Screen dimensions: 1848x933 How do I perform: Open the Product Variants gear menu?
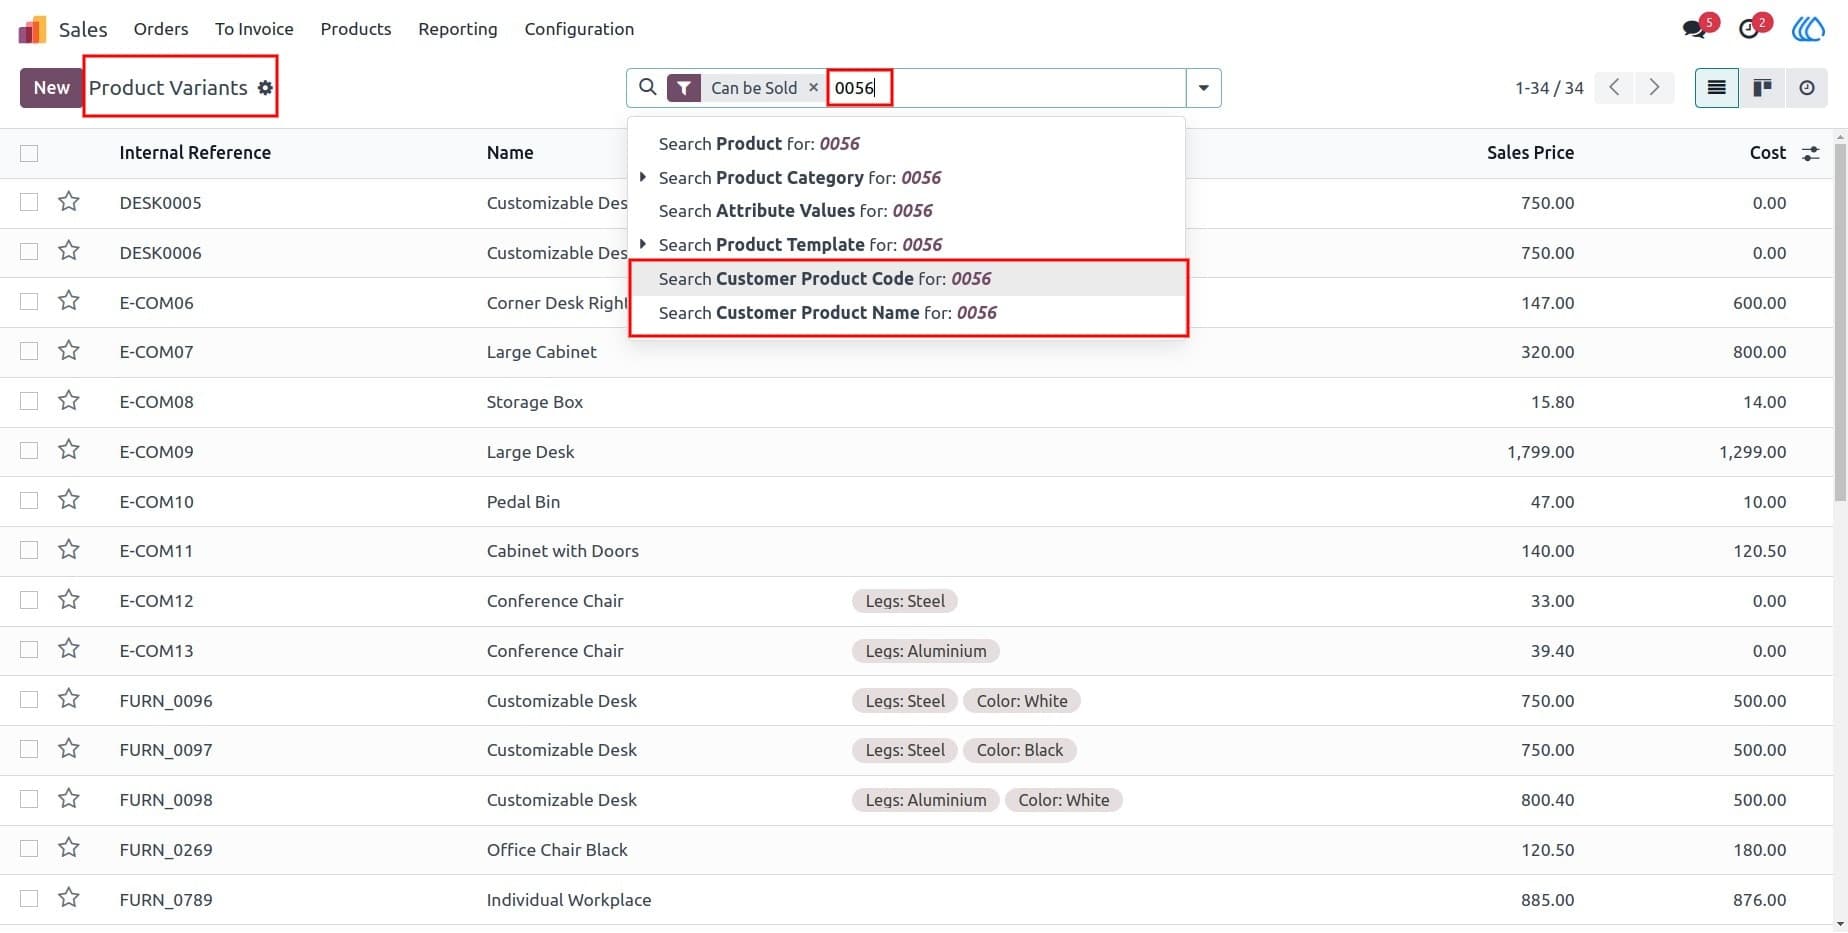click(x=265, y=88)
